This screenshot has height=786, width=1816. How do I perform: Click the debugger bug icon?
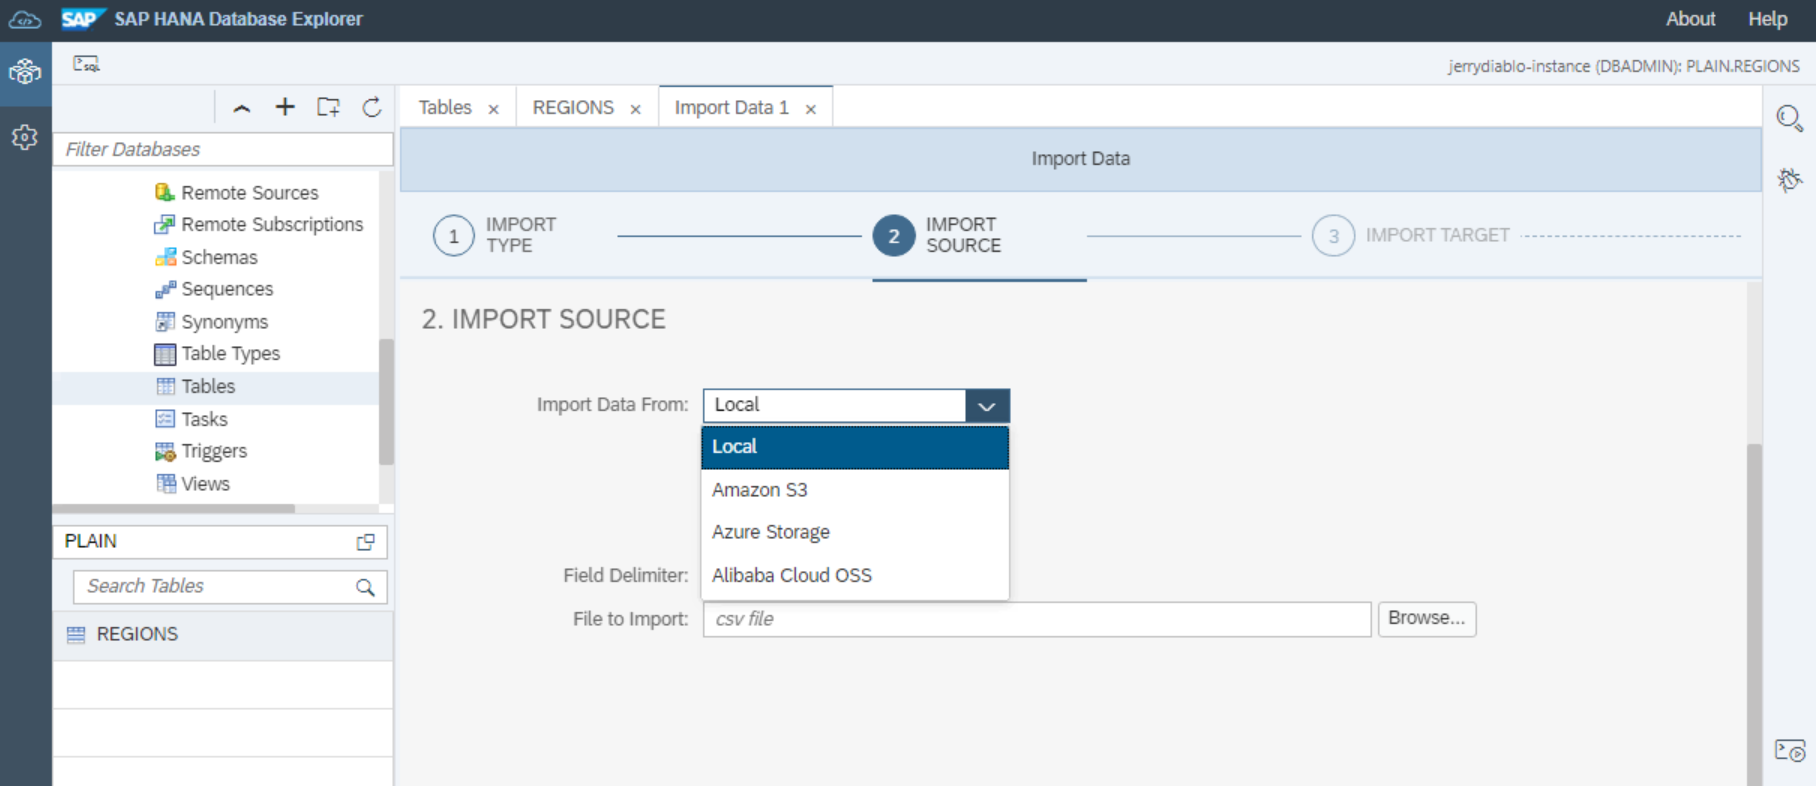(1789, 180)
